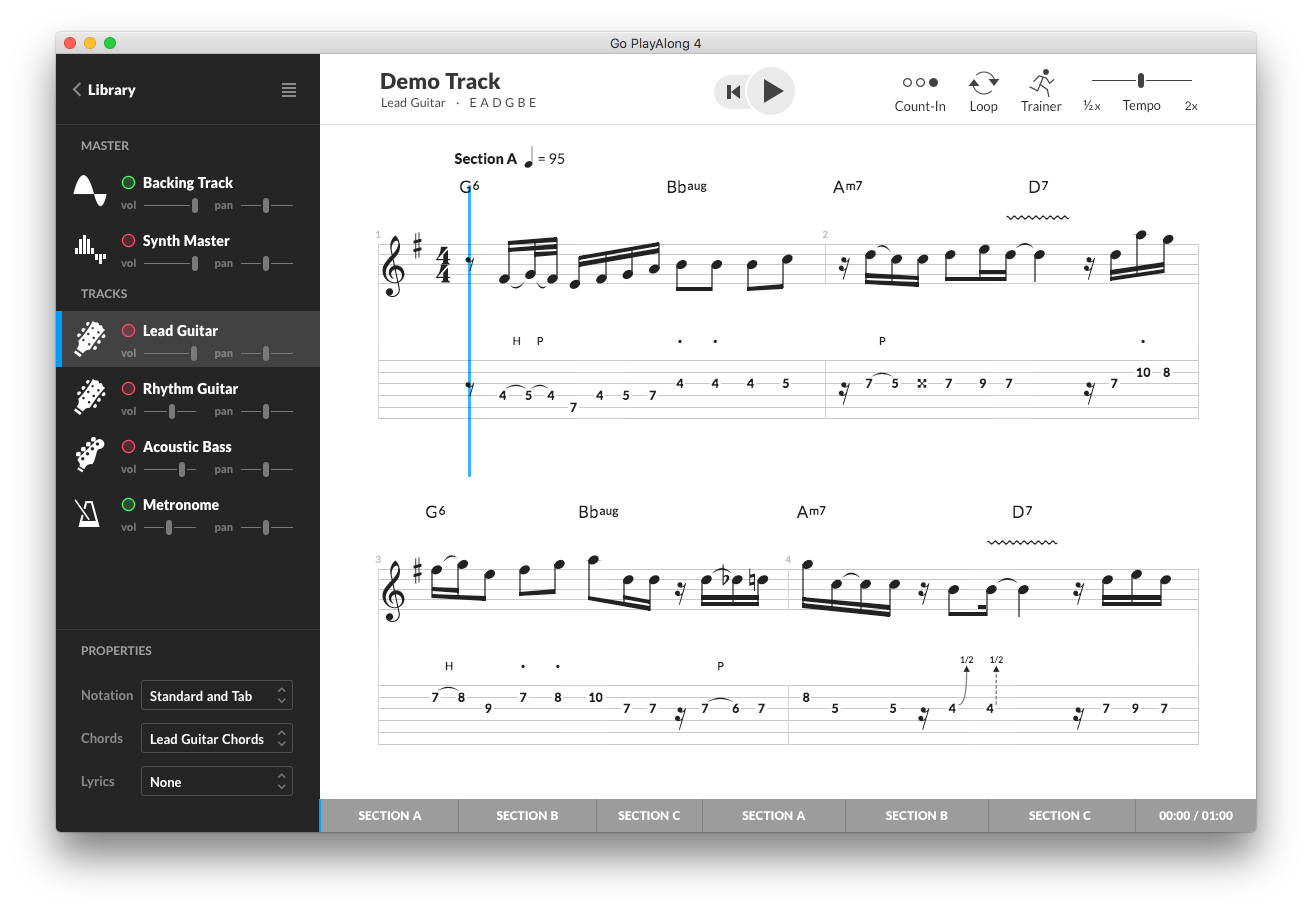Jump to the first SECTION A tab
This screenshot has width=1312, height=912.
coord(390,816)
